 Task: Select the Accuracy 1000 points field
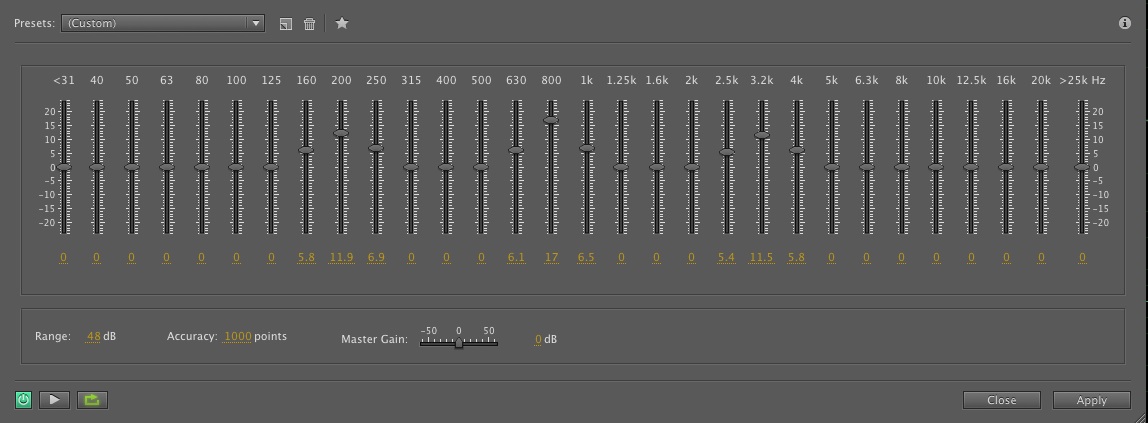point(238,336)
